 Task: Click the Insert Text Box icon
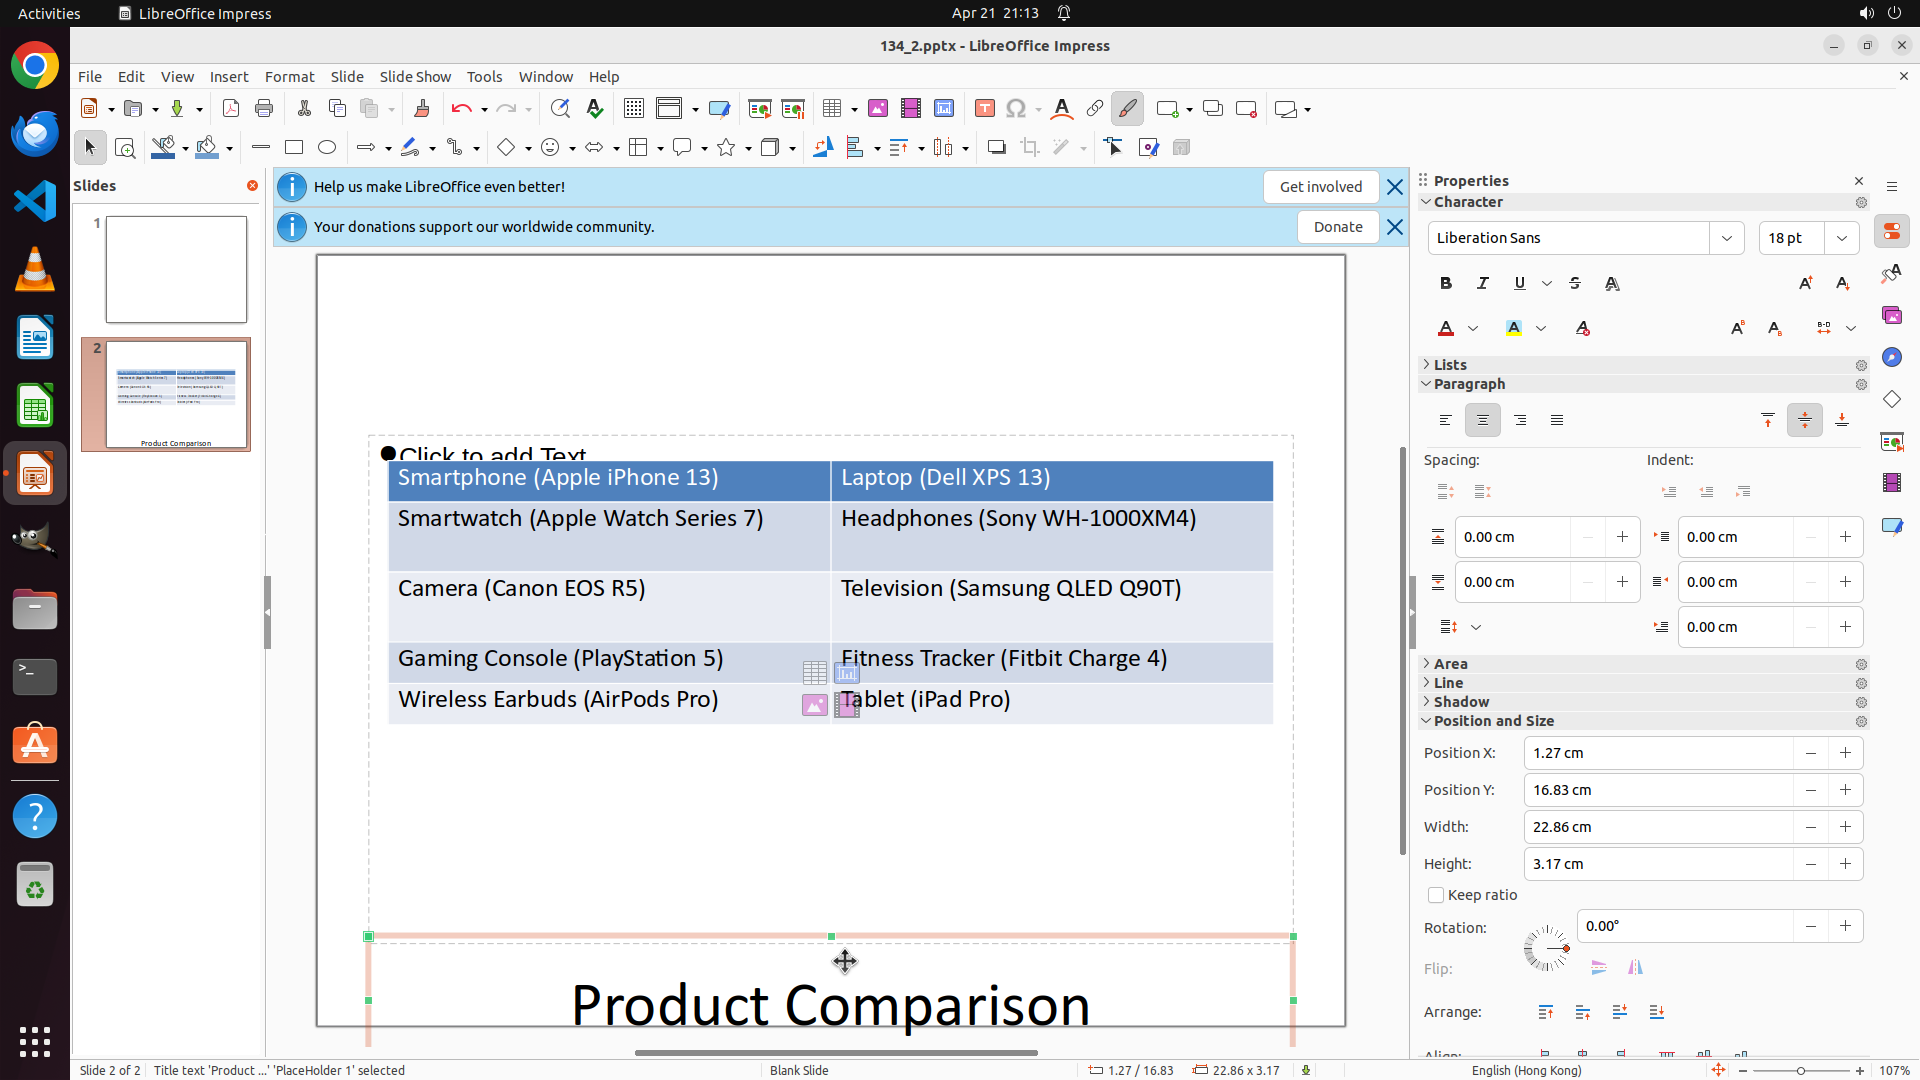tap(984, 109)
